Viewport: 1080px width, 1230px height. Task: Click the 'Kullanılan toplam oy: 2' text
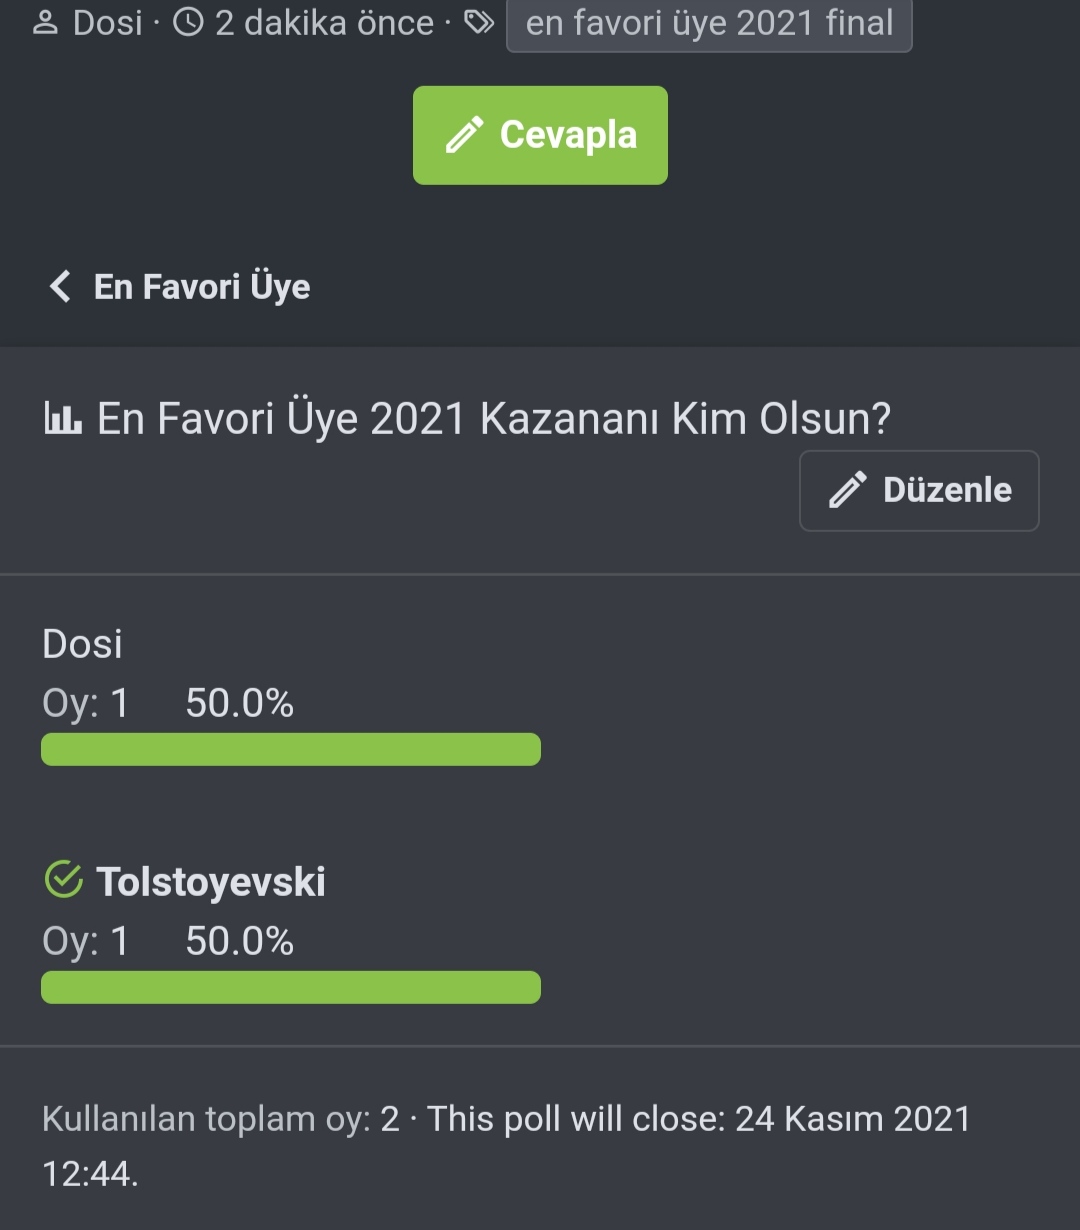220,1119
